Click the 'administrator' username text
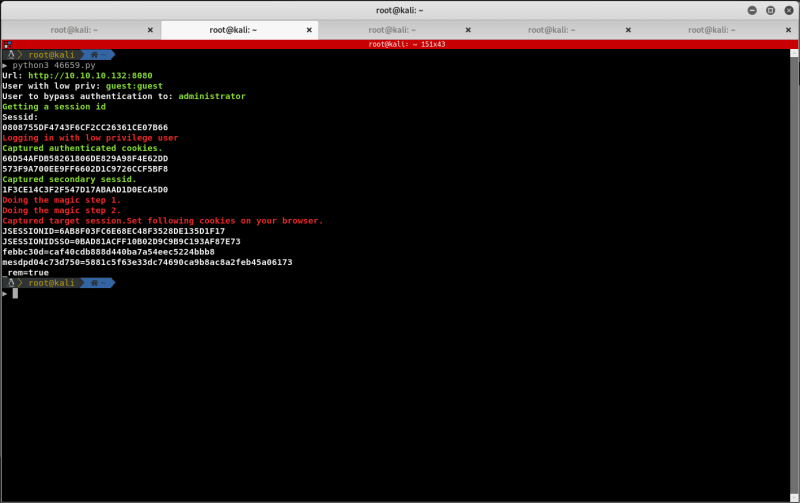This screenshot has height=503, width=800. [212, 96]
